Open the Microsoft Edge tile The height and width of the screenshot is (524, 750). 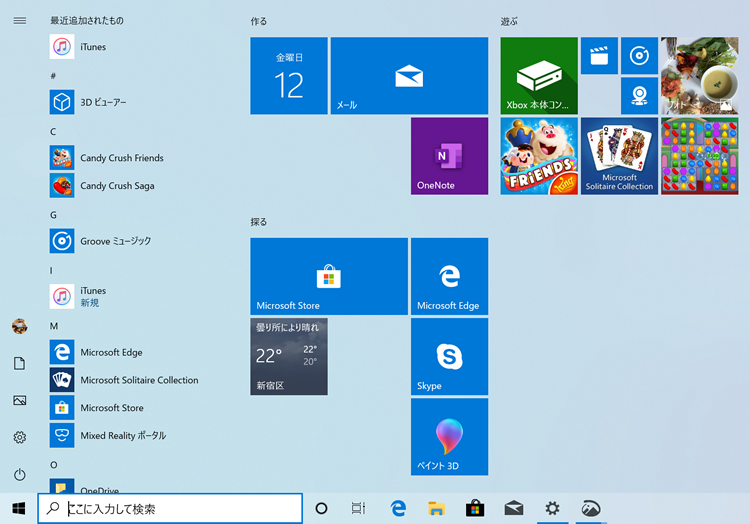[x=450, y=276]
